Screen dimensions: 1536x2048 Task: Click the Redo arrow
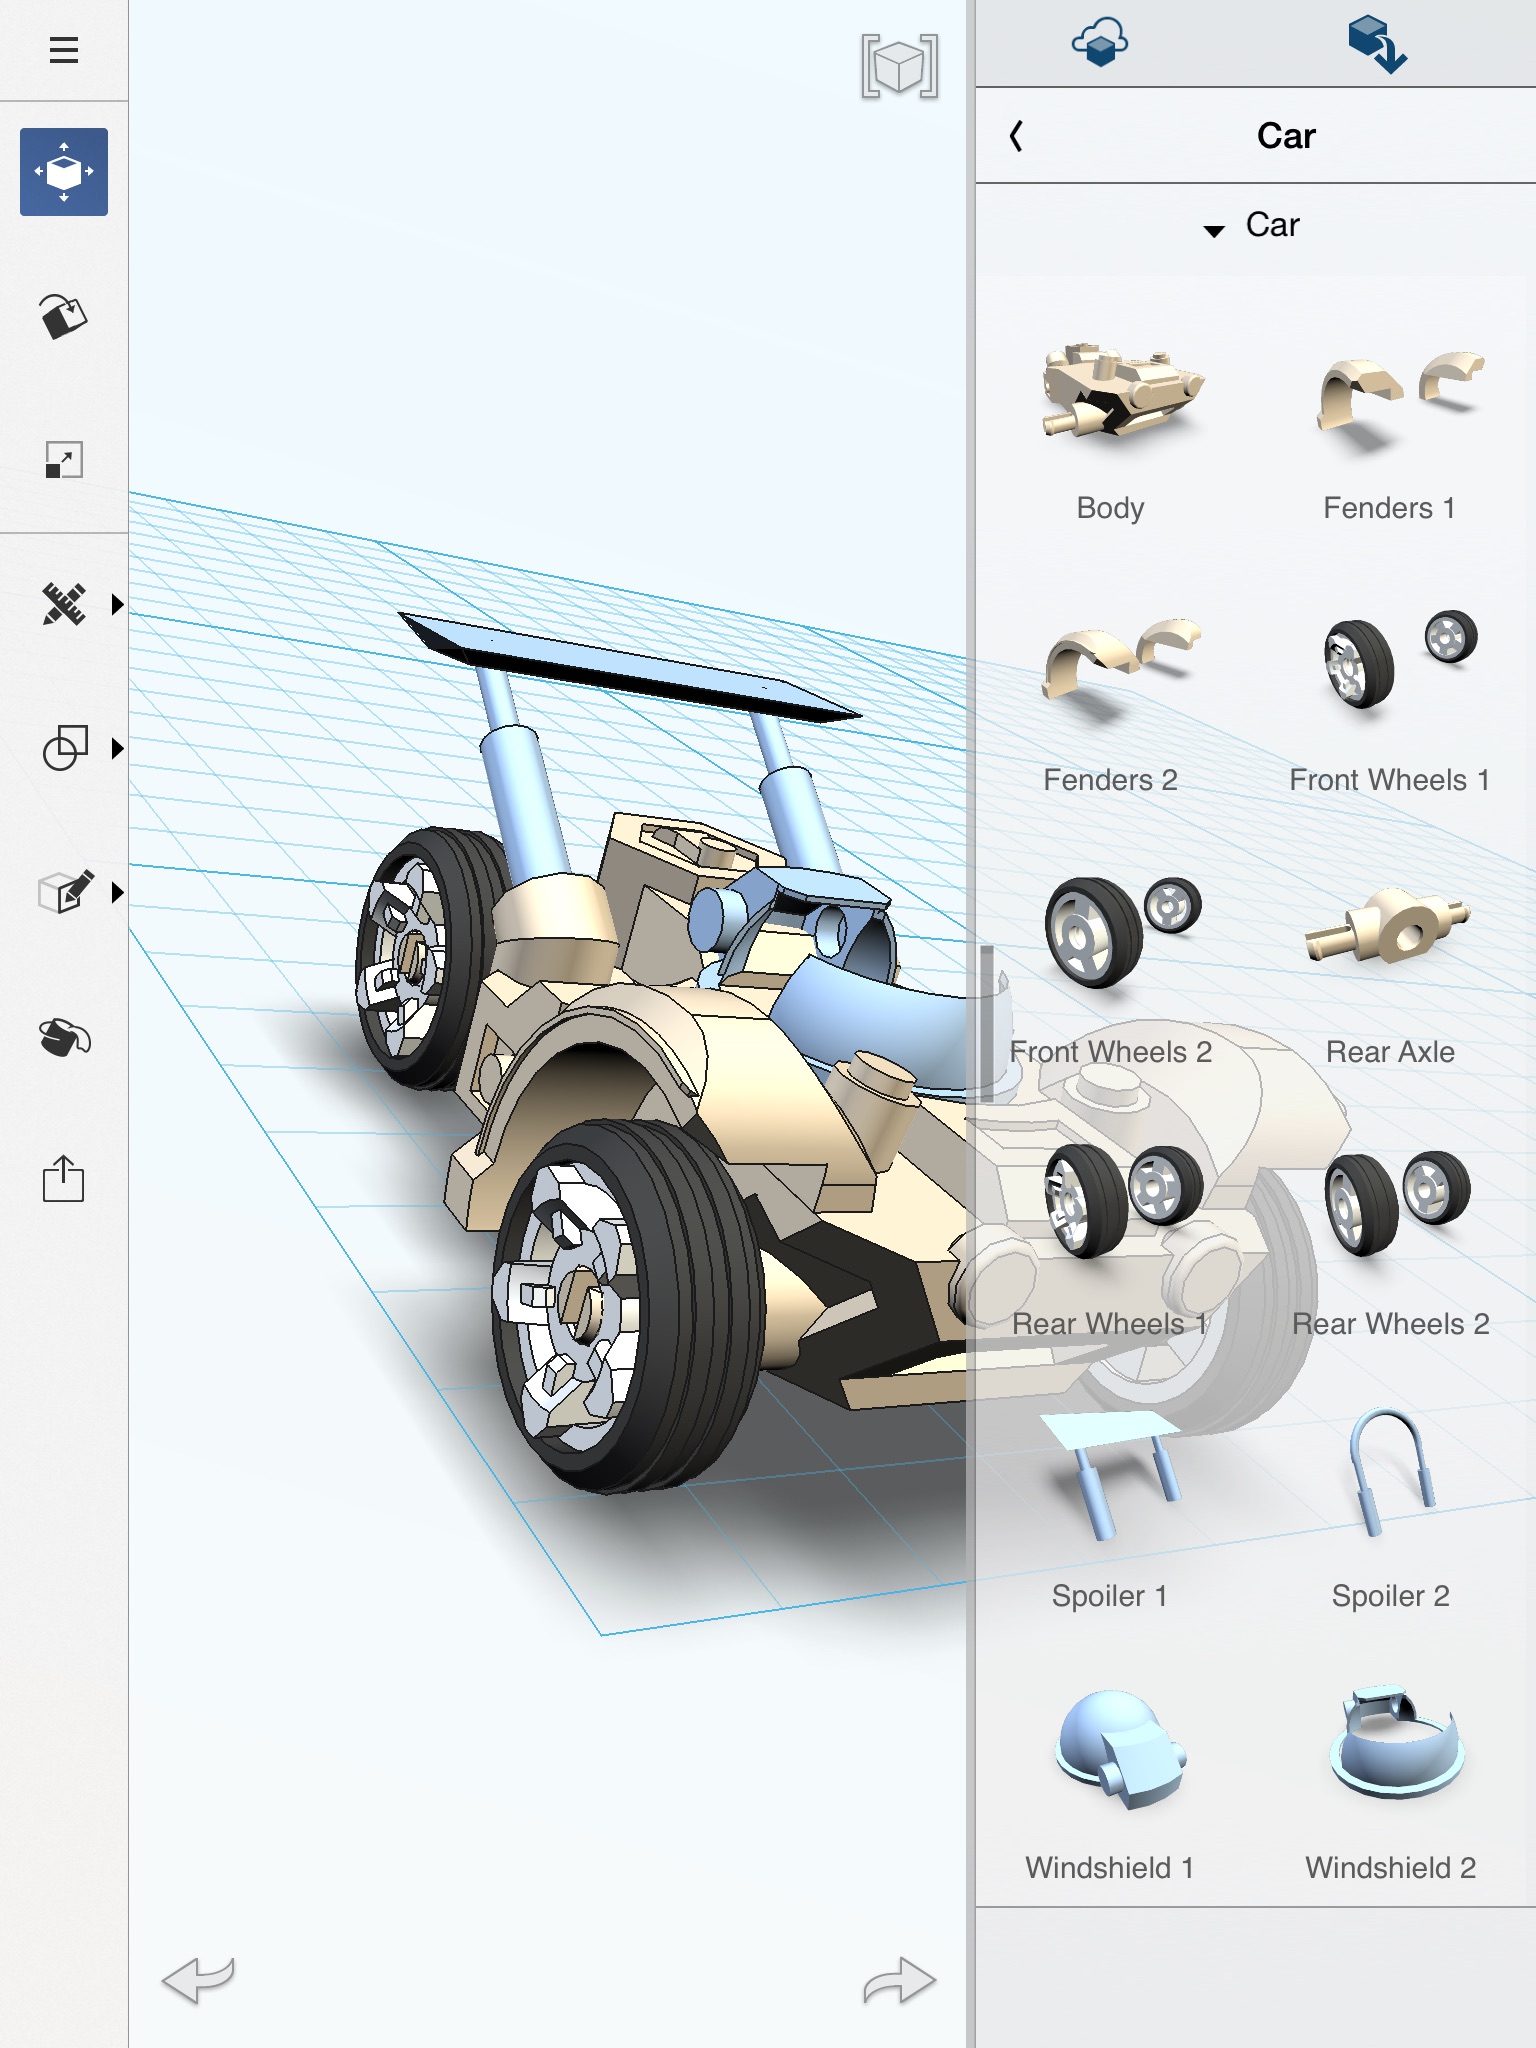tap(900, 1980)
